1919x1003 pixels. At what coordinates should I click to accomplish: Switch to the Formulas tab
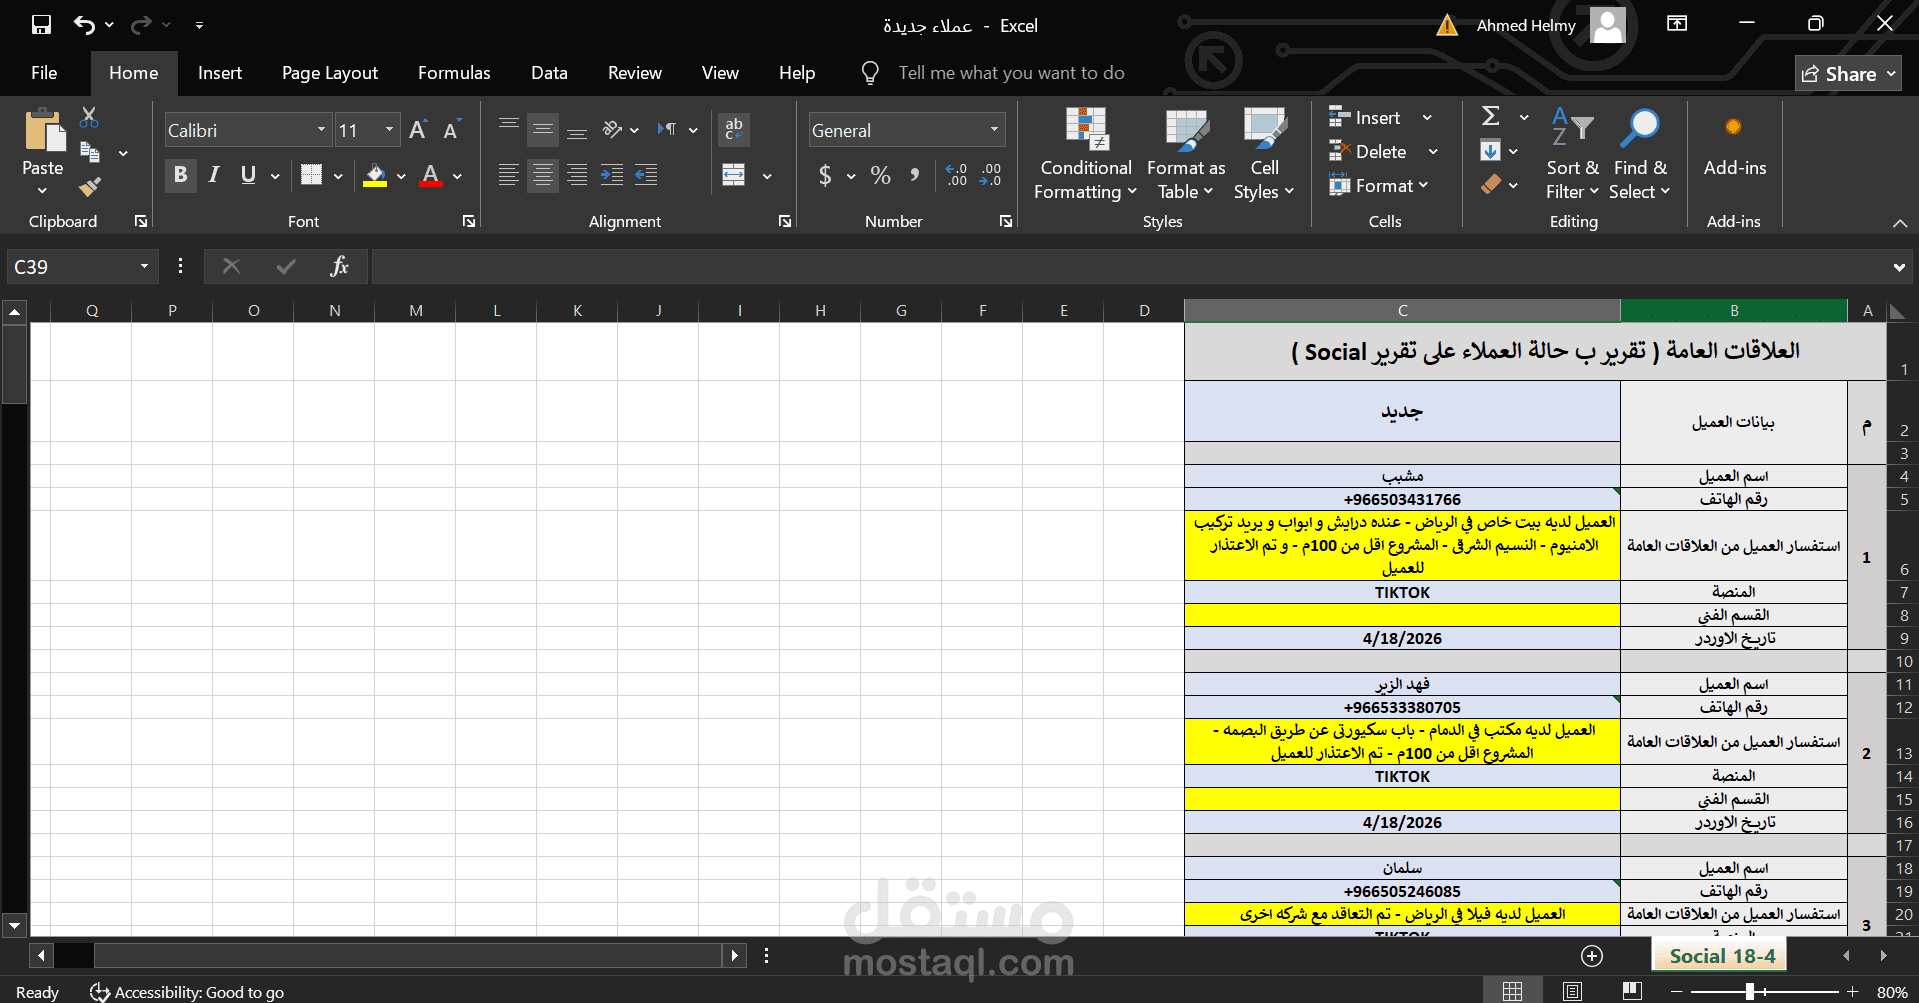pos(454,73)
